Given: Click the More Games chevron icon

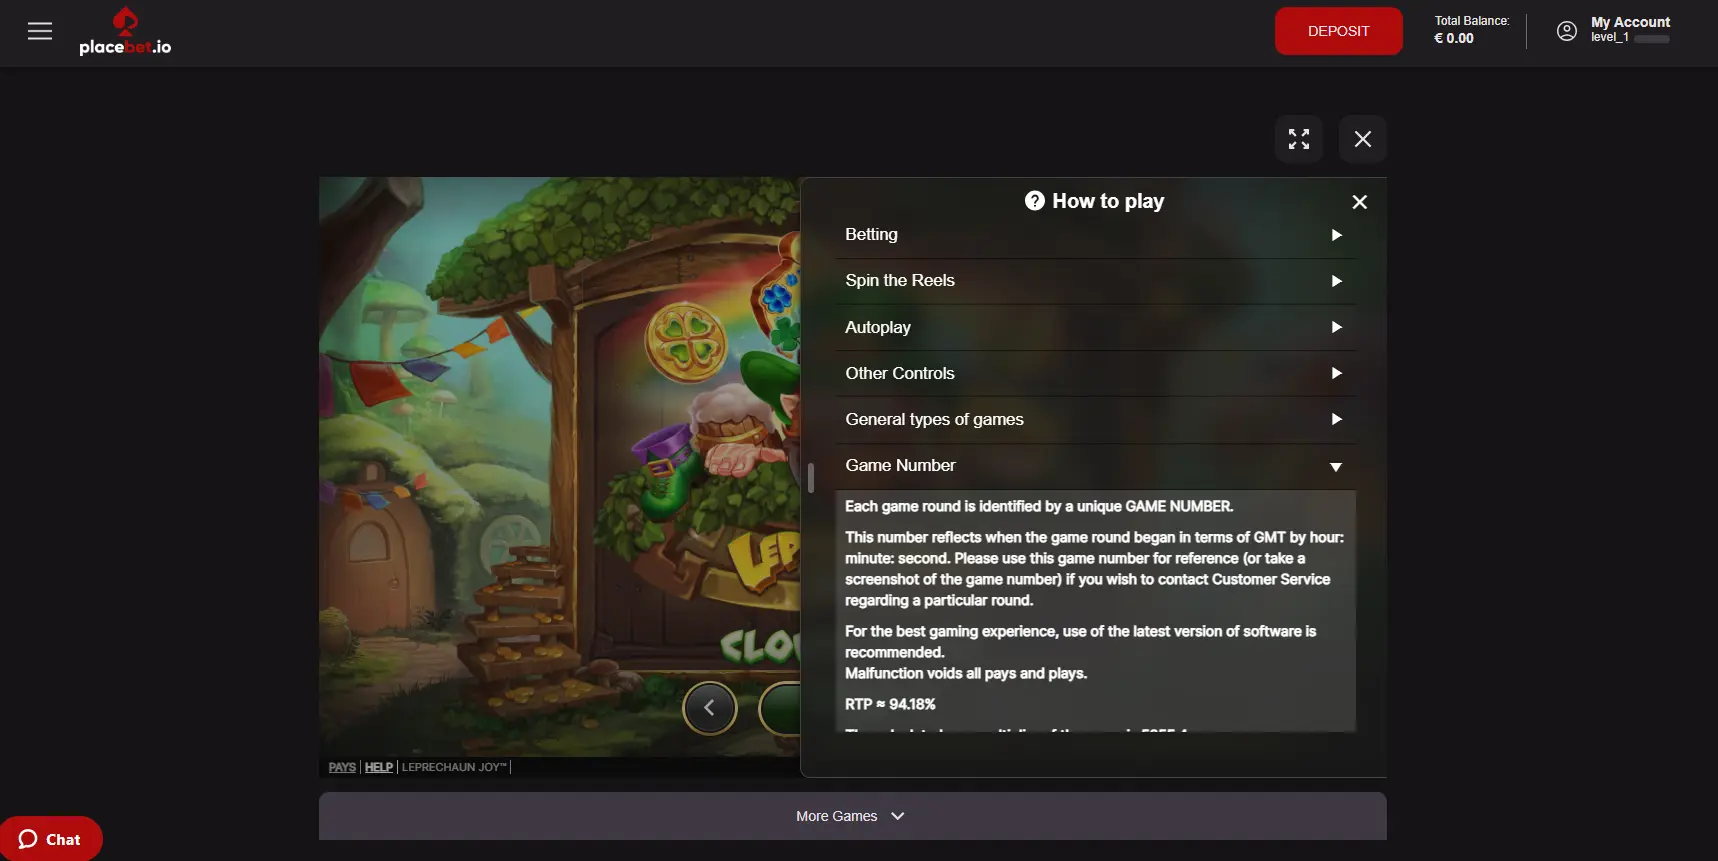Looking at the screenshot, I should (x=898, y=816).
